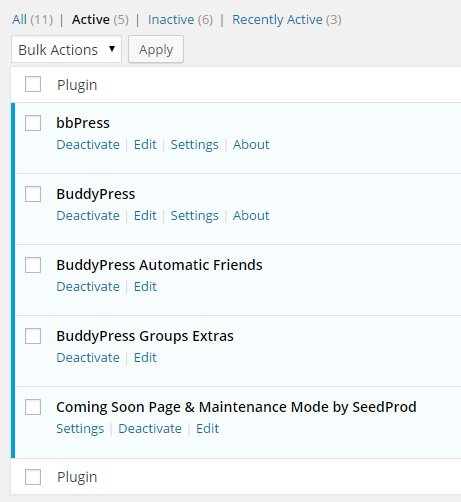Edit Coming Soon Page plugin
This screenshot has height=502, width=461.
pos(207,429)
